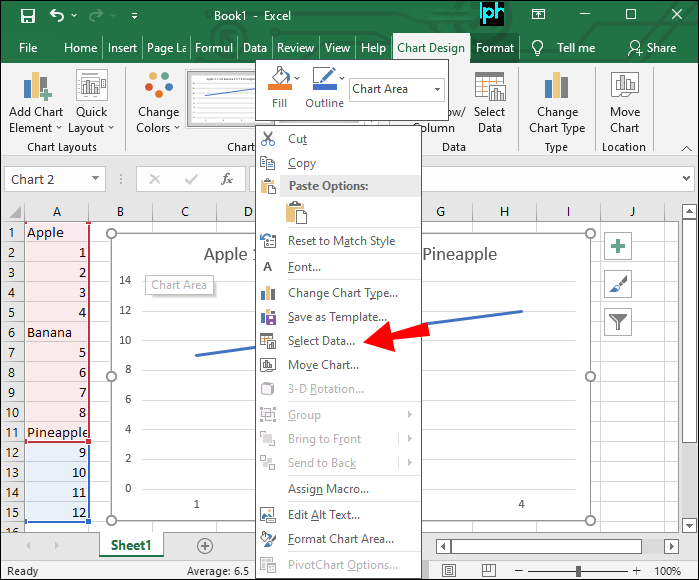This screenshot has width=699, height=580.
Task: Click the Select Data ribbon icon
Action: pos(489,103)
